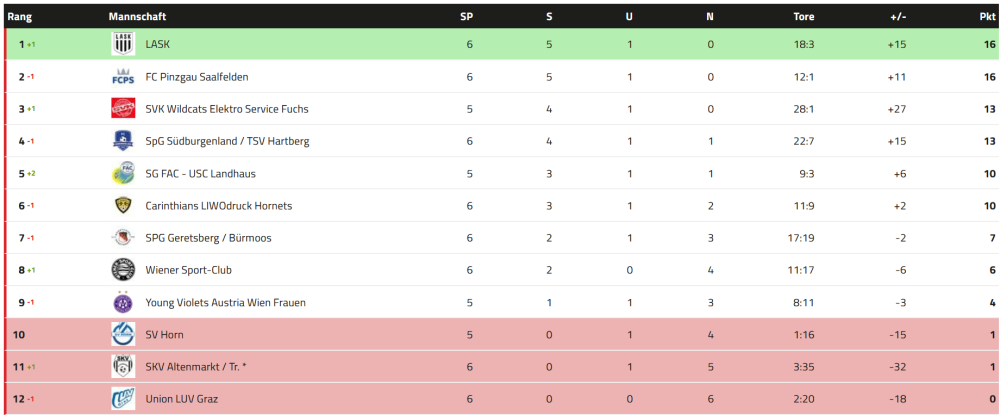Select the SpG Südburgenland / TSV Hartberg logo
1000x415 pixels.
[x=123, y=141]
